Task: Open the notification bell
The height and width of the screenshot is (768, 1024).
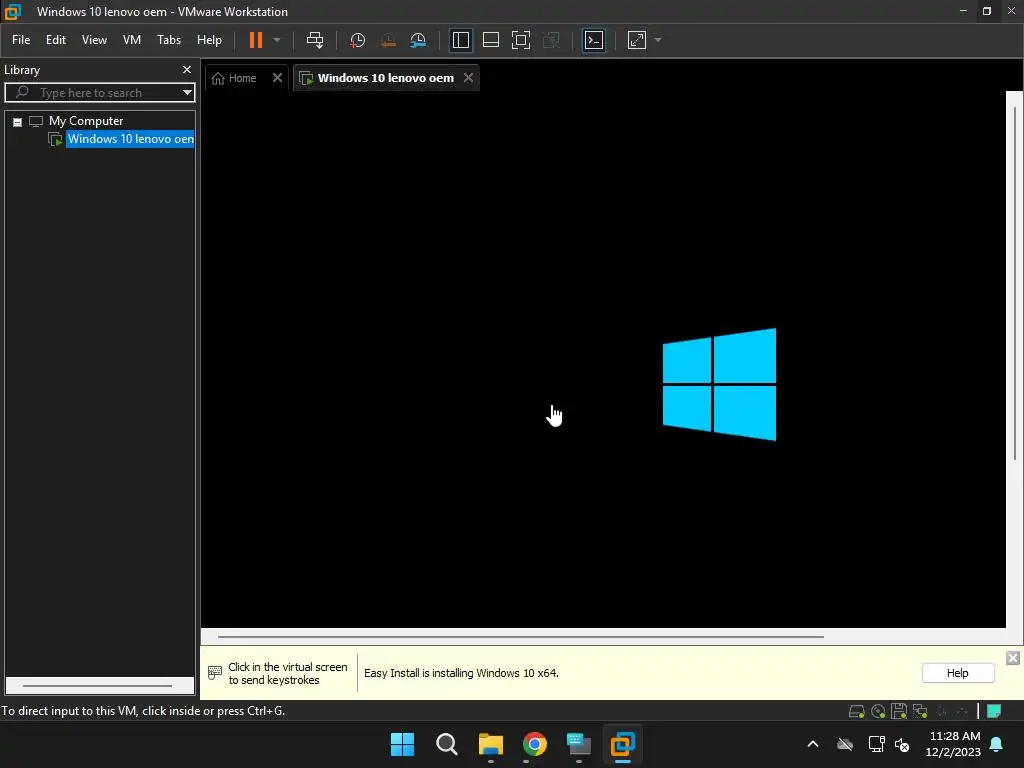Action: pyautogui.click(x=997, y=744)
